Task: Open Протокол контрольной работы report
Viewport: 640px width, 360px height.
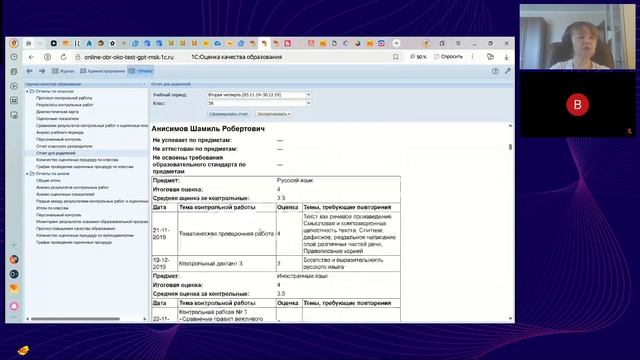Action: pyautogui.click(x=64, y=98)
